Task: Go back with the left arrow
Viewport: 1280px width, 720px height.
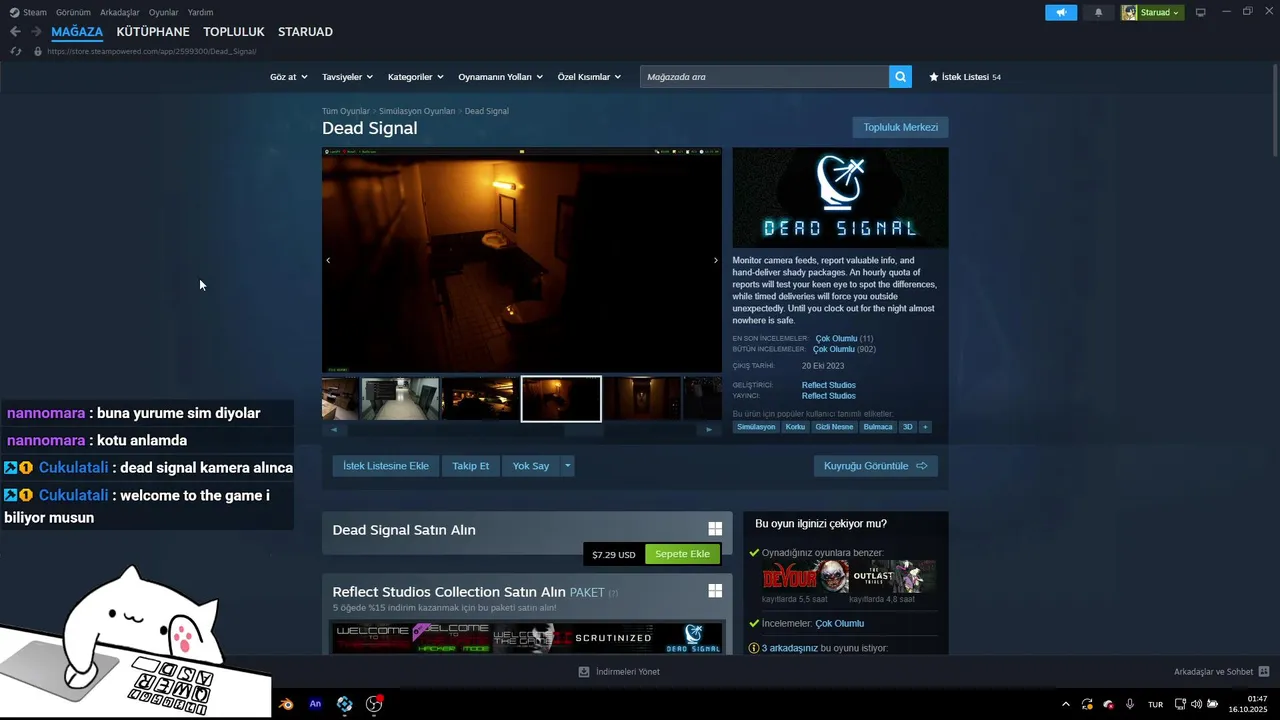Action: 15,32
